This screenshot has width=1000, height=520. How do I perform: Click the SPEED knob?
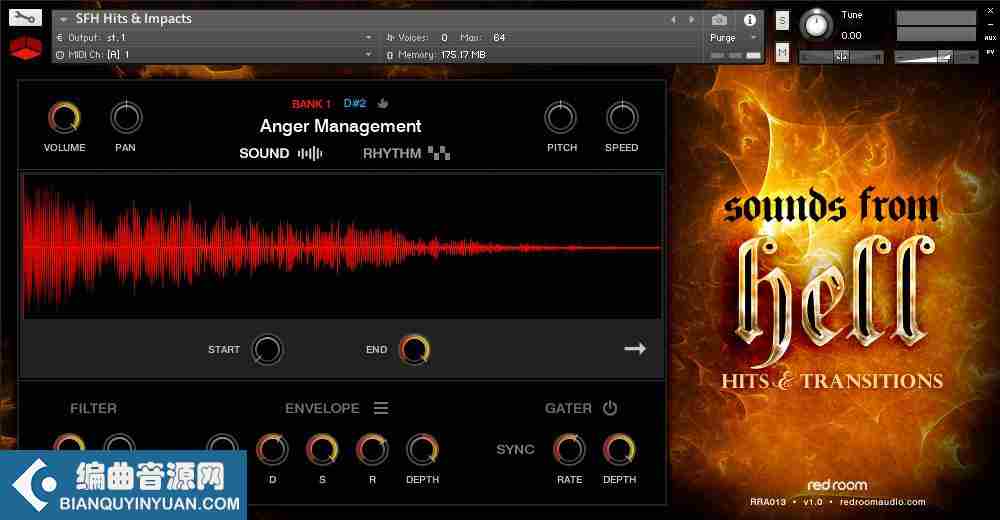(x=622, y=117)
